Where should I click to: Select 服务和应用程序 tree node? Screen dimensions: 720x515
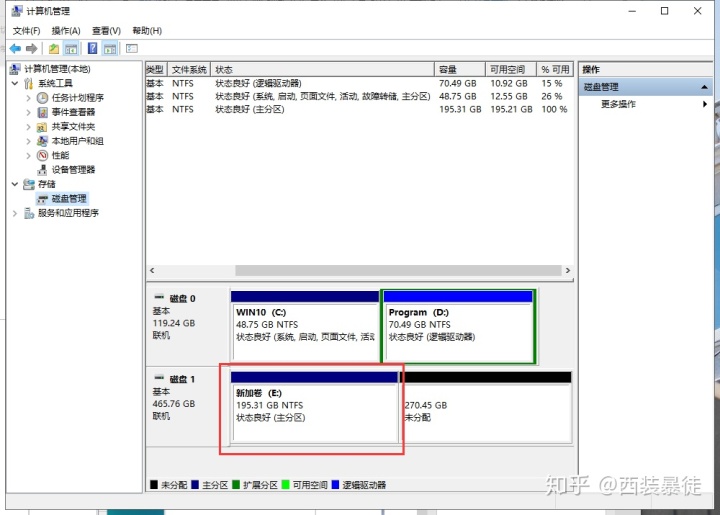tap(68, 213)
